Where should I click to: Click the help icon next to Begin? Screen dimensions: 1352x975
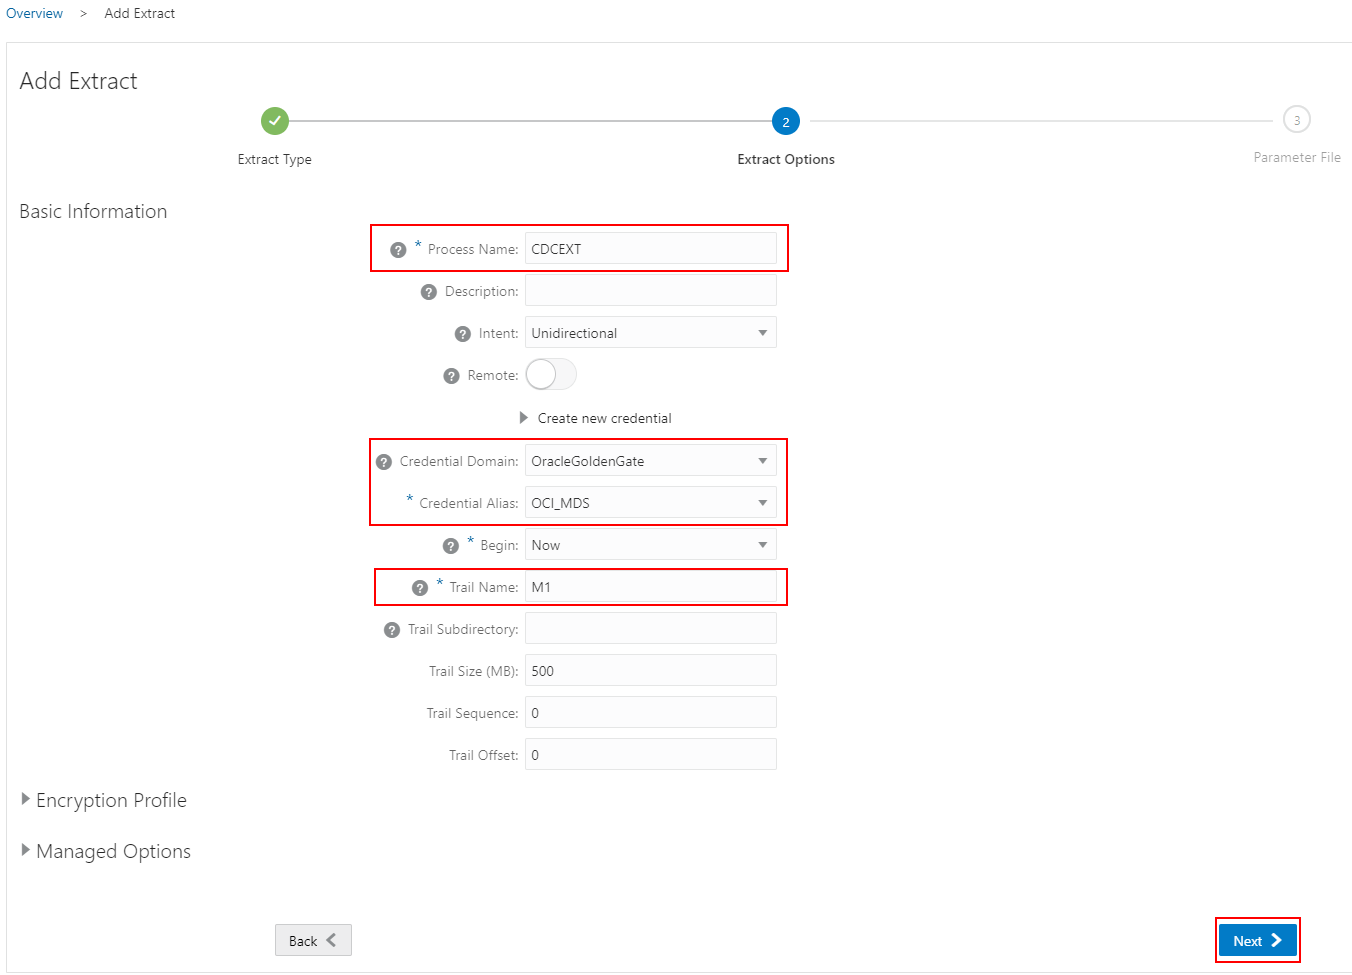[x=451, y=546]
